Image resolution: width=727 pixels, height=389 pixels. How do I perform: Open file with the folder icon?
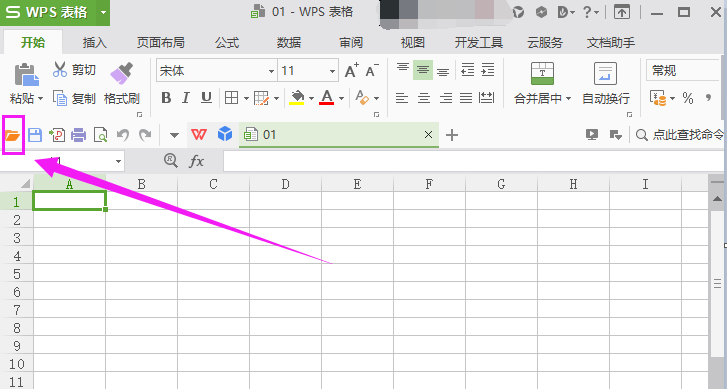[13, 135]
